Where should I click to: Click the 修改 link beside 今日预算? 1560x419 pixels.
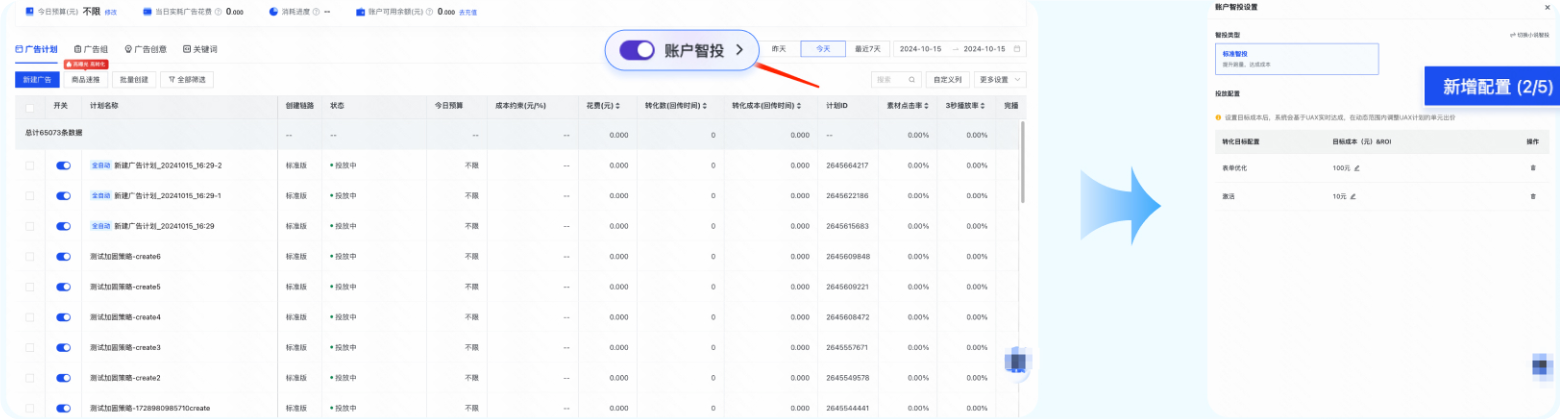pos(111,12)
